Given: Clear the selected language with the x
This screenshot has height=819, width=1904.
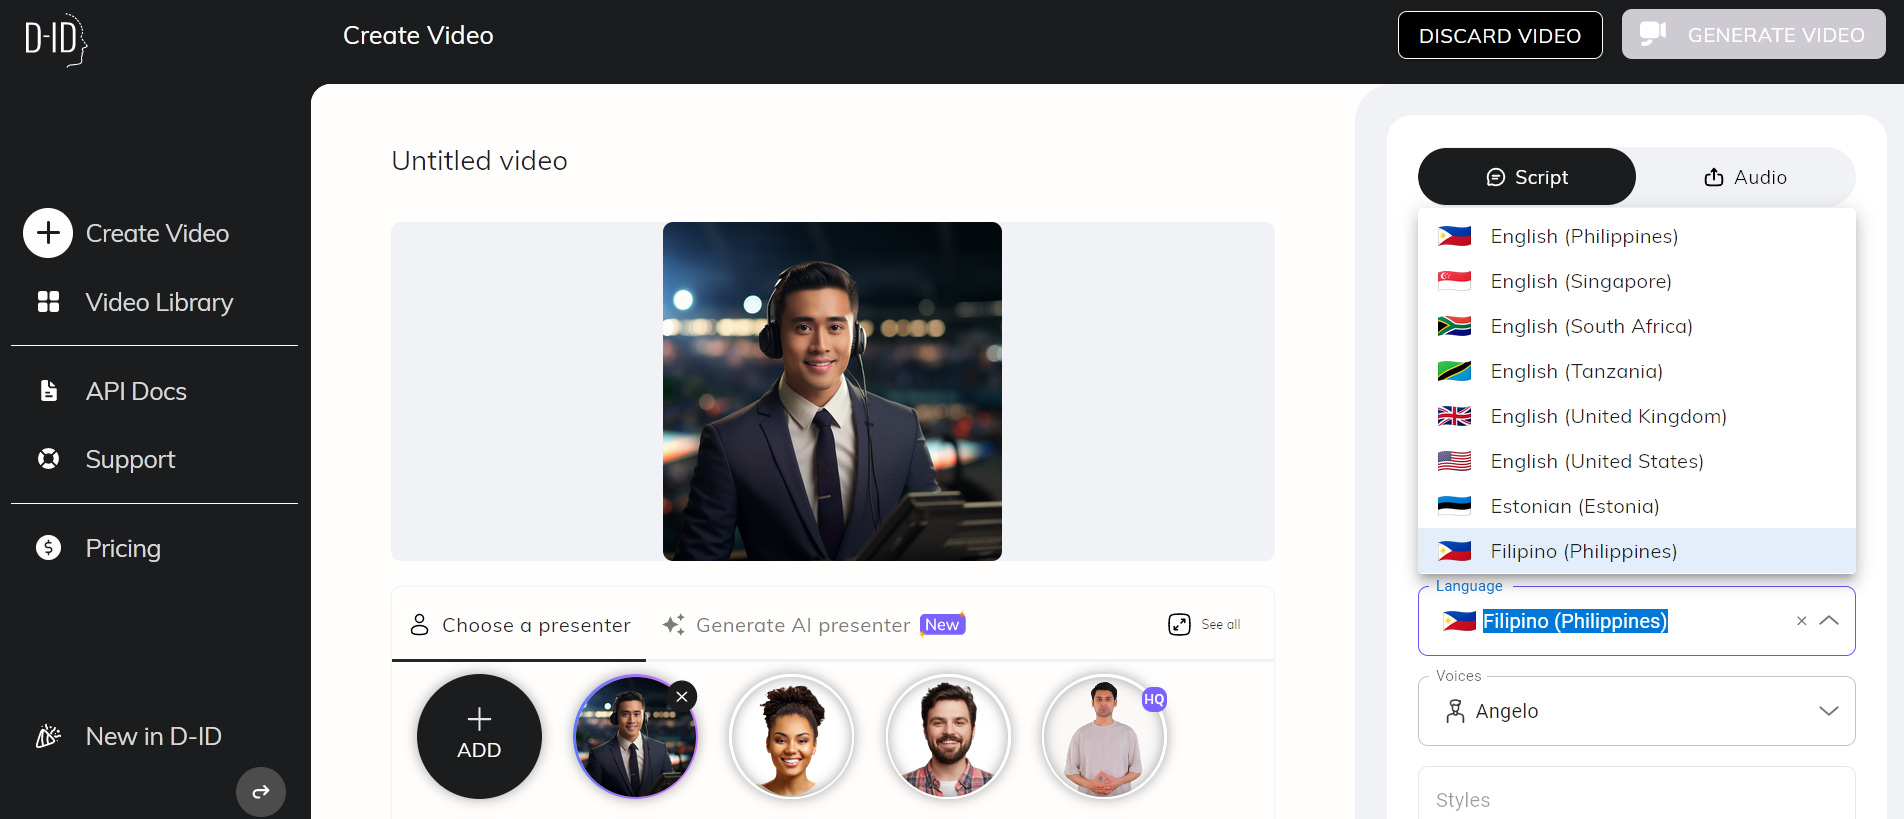Looking at the screenshot, I should [1801, 621].
